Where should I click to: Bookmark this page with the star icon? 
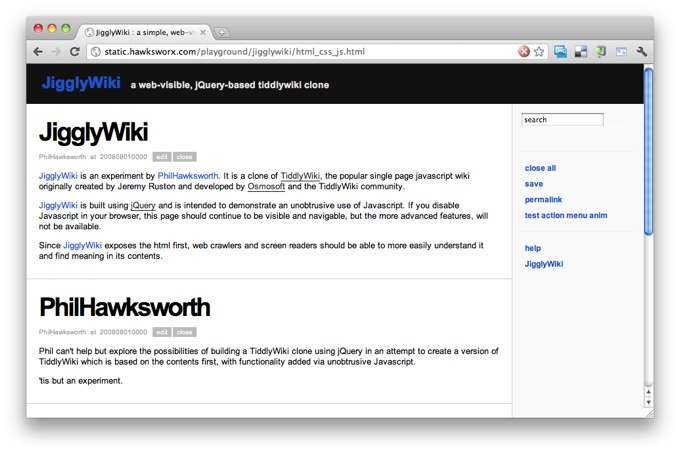click(539, 52)
